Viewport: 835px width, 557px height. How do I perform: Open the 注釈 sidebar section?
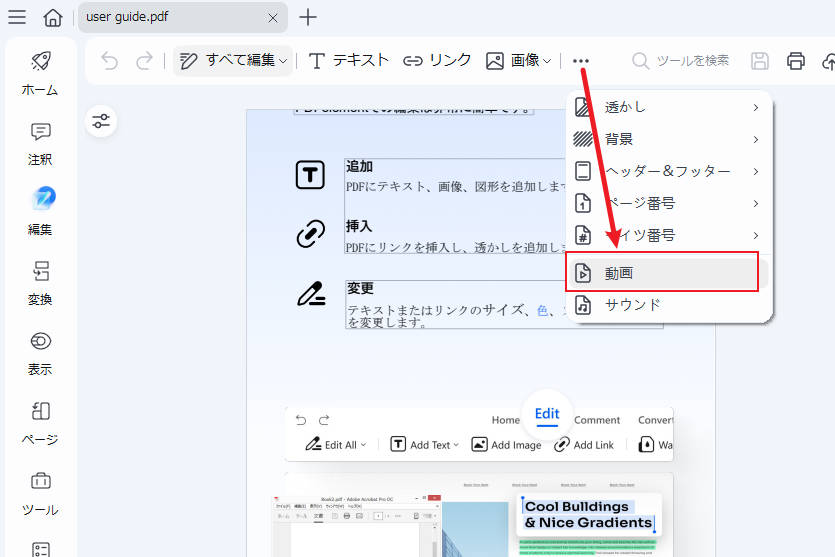coord(40,144)
